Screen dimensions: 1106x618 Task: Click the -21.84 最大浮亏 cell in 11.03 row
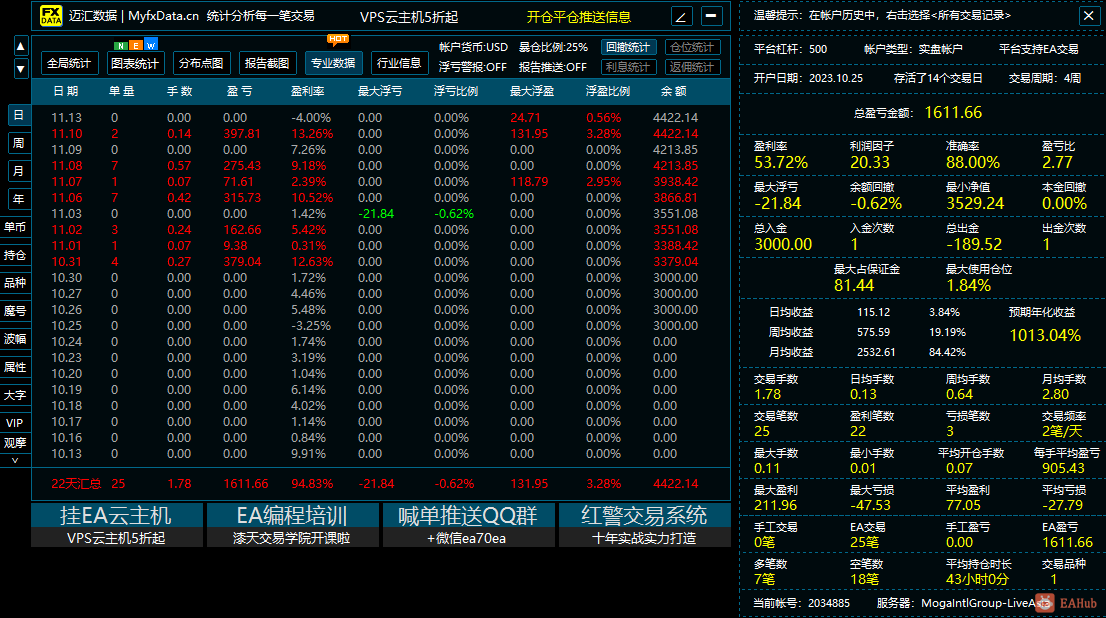pos(376,214)
